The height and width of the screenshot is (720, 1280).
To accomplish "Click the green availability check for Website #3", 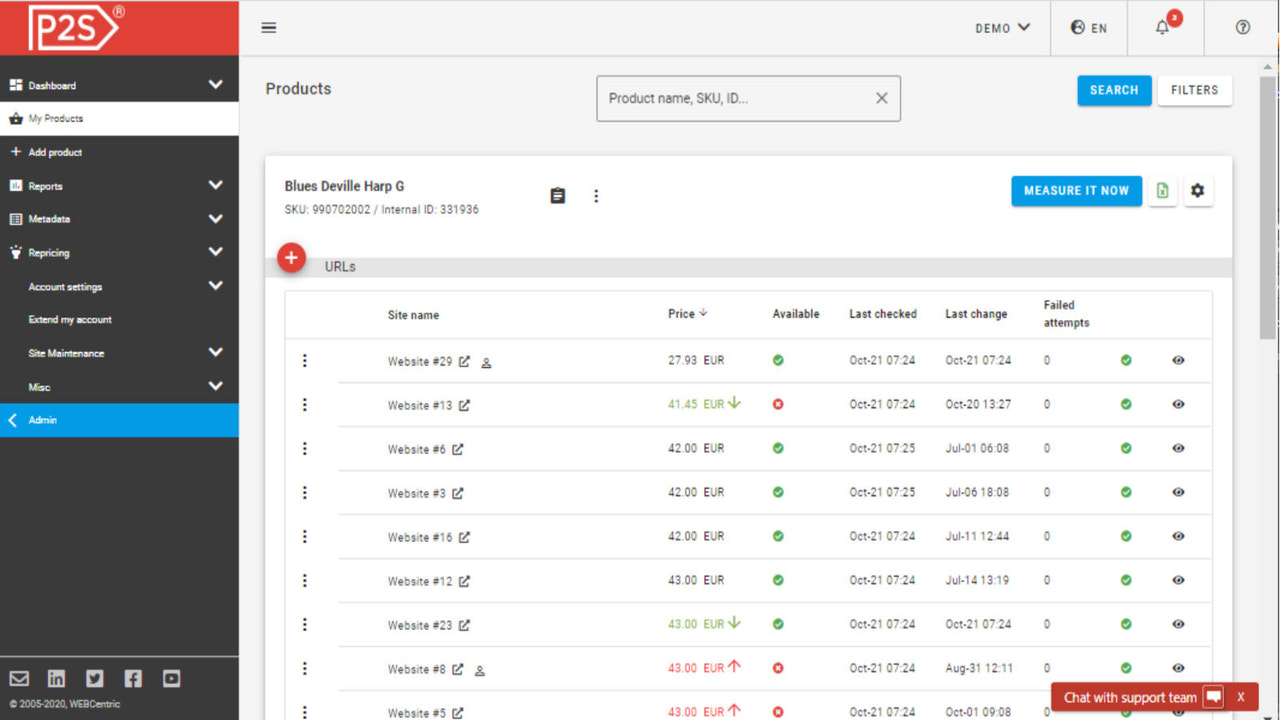I will coord(777,492).
